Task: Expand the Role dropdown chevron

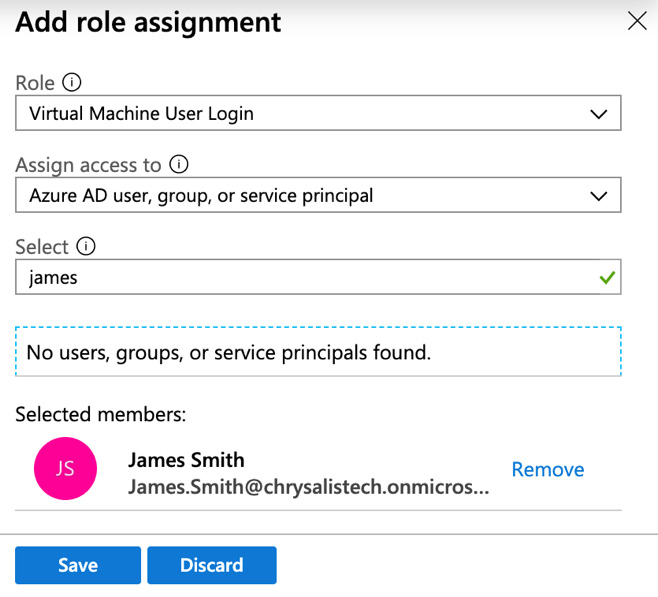Action: coord(598,114)
